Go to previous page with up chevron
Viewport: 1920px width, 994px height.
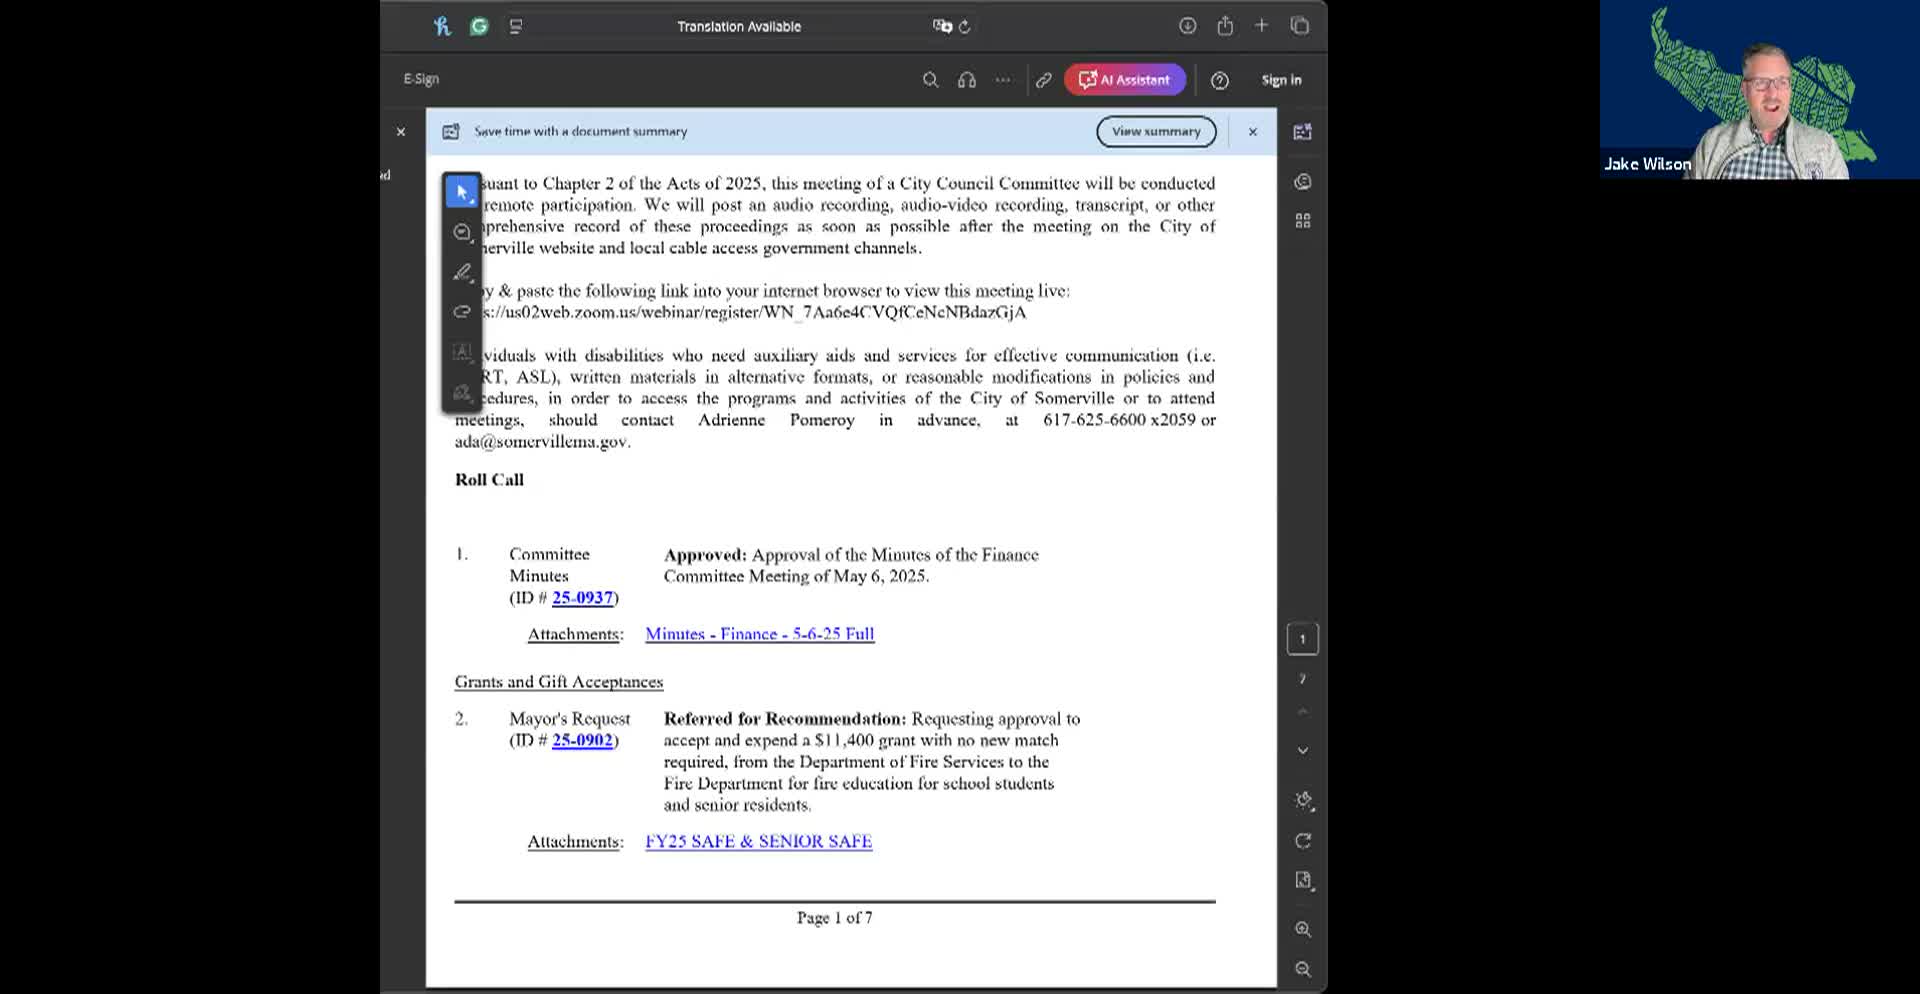pyautogui.click(x=1302, y=712)
